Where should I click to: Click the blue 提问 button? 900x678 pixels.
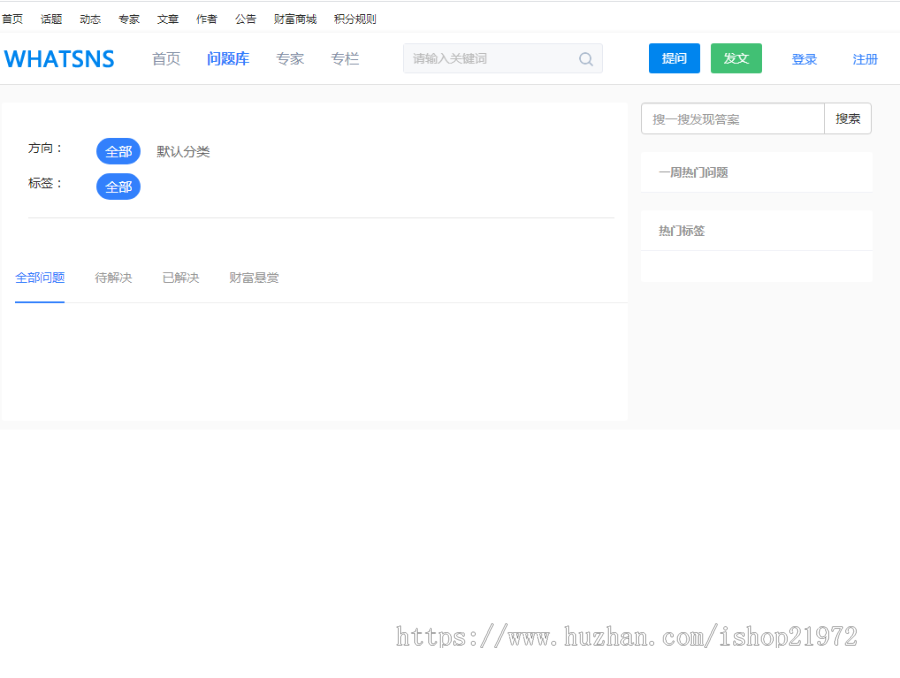tap(674, 58)
